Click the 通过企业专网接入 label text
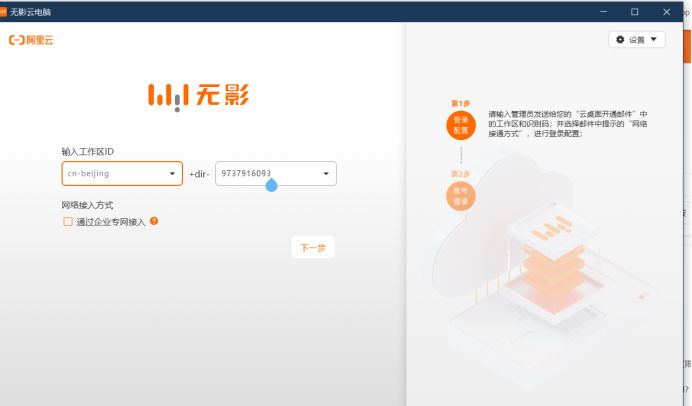Viewport: 692px width, 406px height. 111,222
